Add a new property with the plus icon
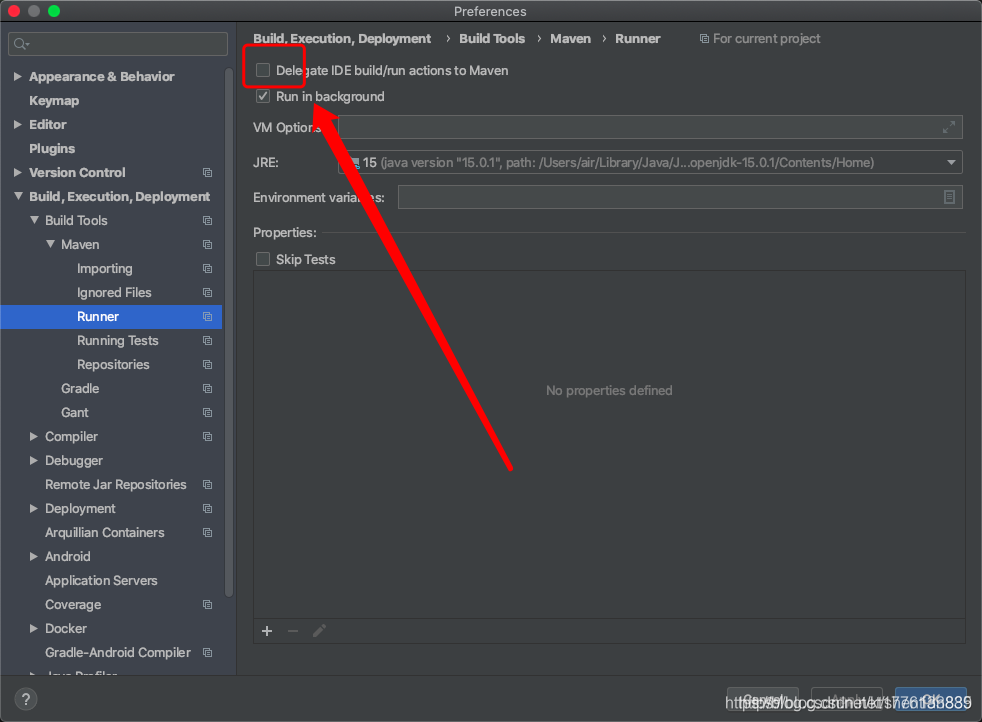The height and width of the screenshot is (722, 982). (266, 631)
